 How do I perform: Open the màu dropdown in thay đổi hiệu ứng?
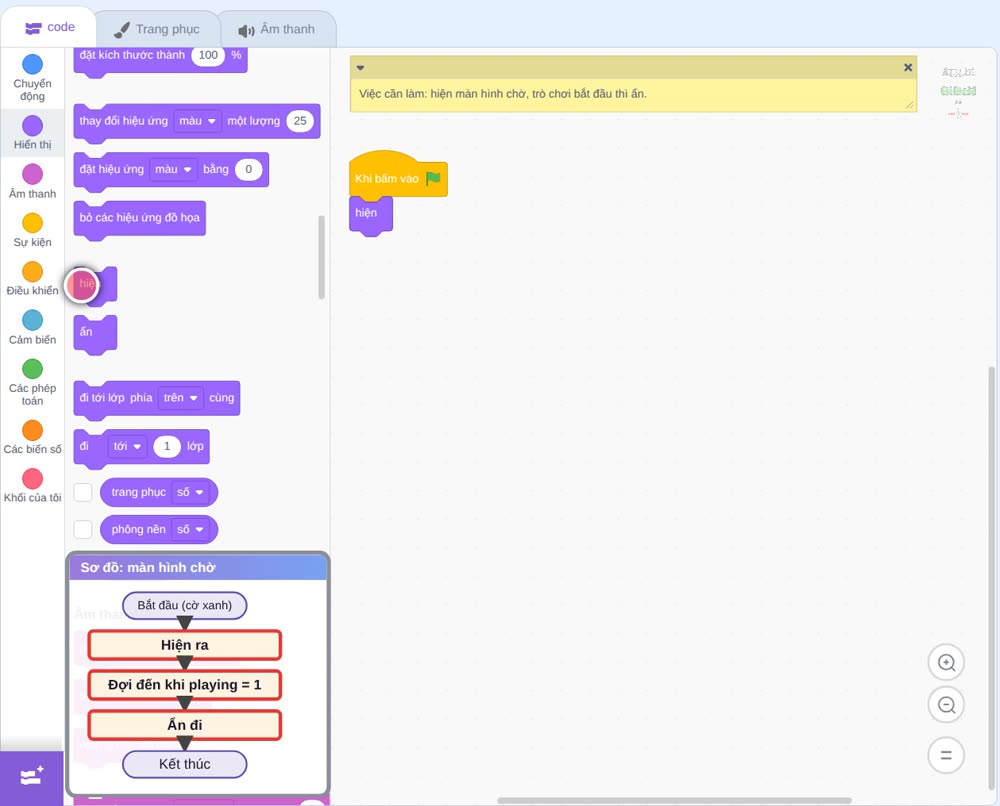click(x=197, y=121)
